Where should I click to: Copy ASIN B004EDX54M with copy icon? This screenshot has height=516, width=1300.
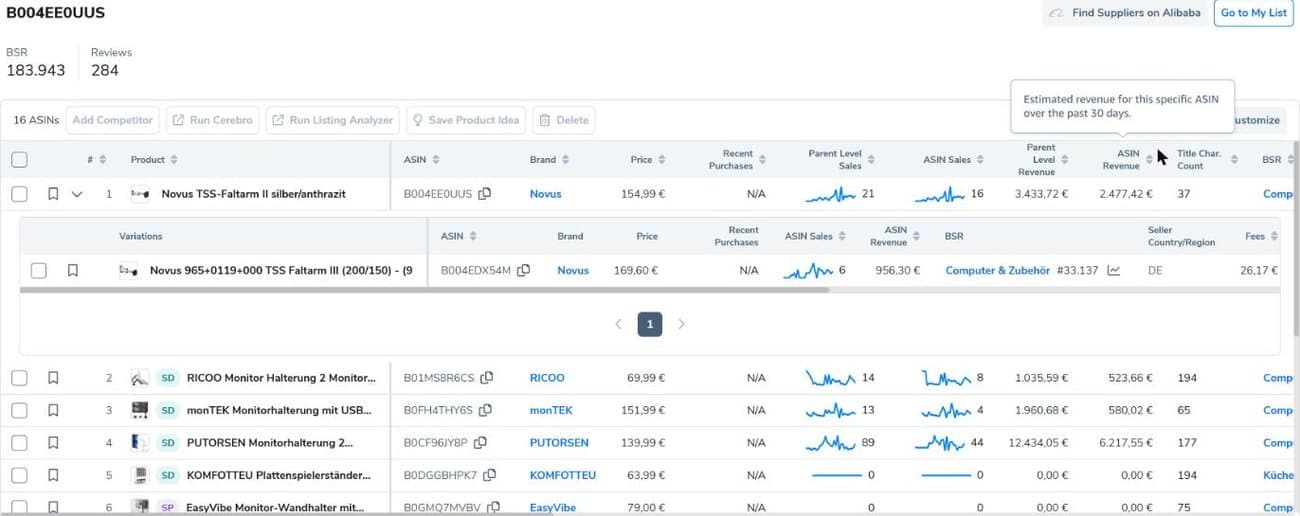point(523,270)
